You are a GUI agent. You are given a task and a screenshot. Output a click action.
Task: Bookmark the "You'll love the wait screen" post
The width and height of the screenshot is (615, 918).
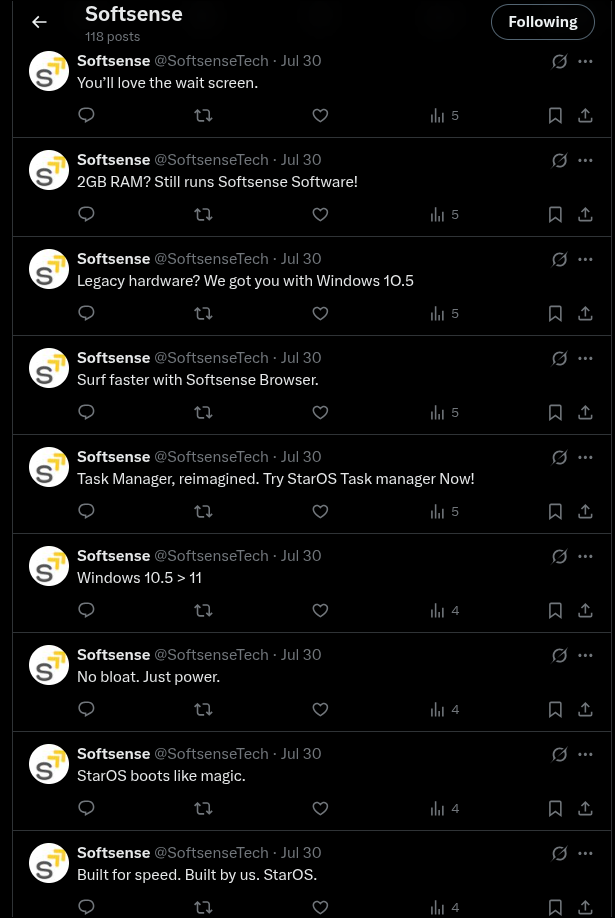point(555,116)
